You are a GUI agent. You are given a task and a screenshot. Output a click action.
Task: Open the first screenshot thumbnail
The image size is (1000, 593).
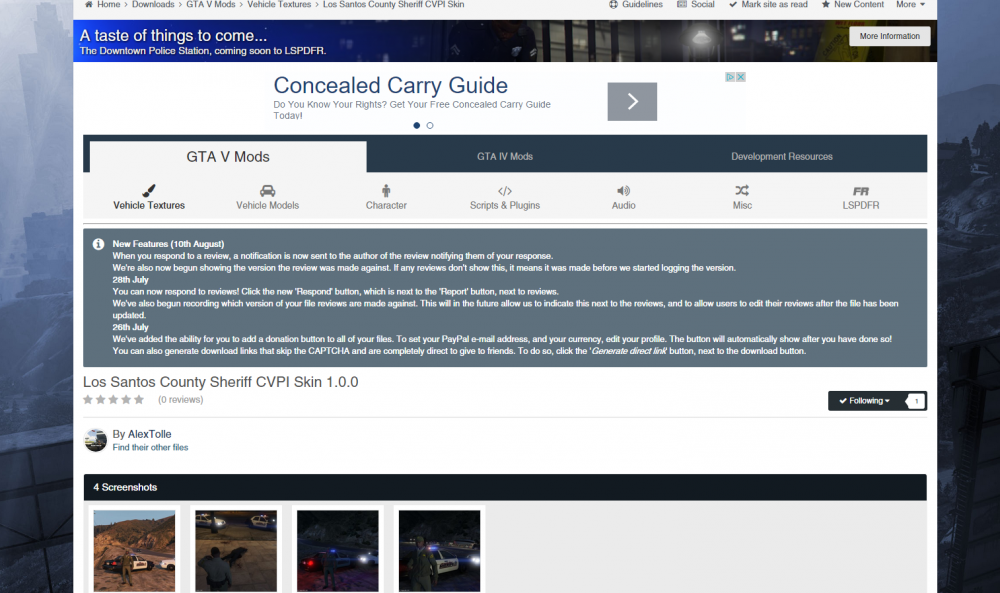134,550
